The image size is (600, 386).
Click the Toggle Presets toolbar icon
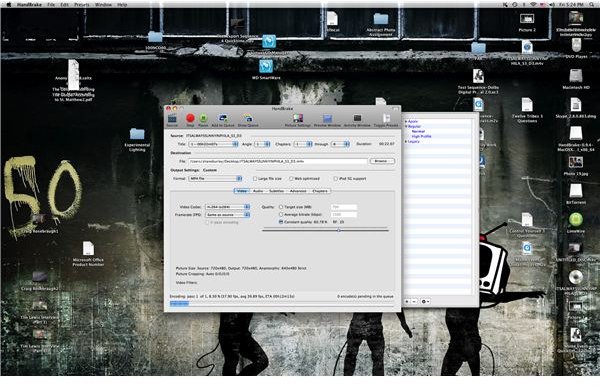coord(386,119)
